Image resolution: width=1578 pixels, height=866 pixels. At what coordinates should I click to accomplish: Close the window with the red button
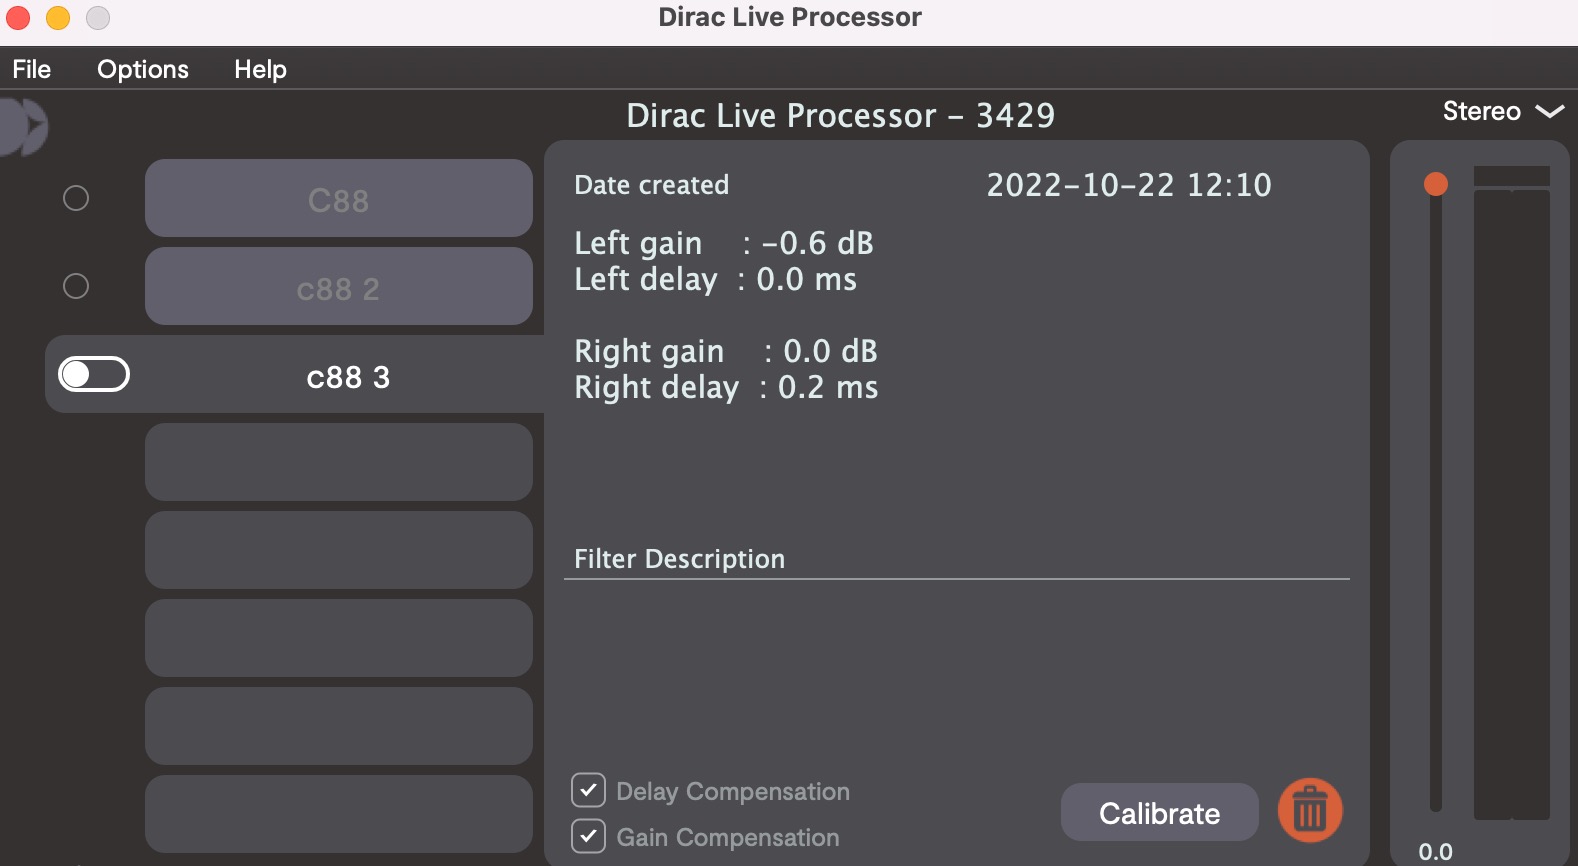(18, 18)
